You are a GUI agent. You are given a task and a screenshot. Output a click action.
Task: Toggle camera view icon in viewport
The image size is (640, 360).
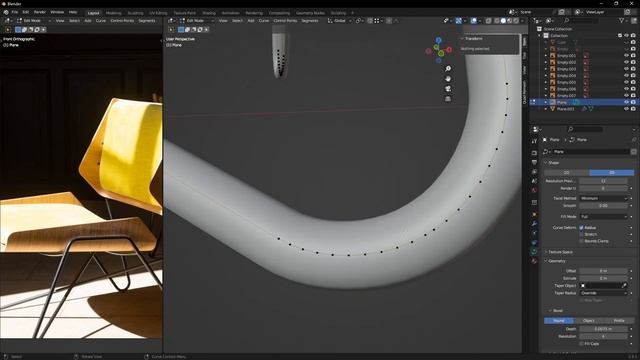click(x=448, y=89)
